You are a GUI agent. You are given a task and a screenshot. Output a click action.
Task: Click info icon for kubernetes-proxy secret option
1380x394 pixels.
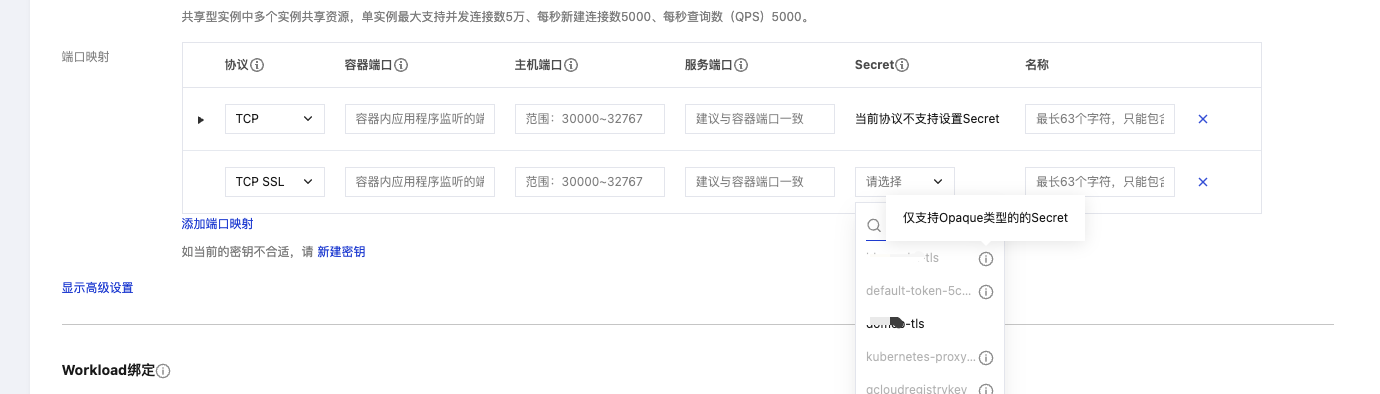pyautogui.click(x=985, y=357)
